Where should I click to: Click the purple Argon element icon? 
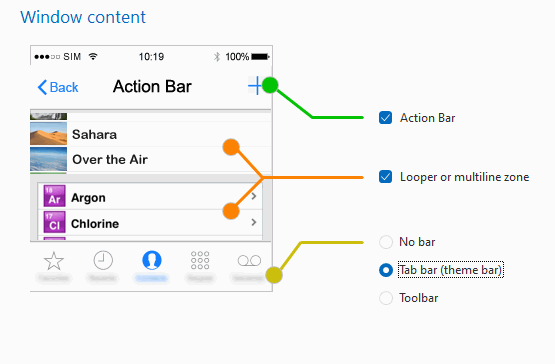55,196
